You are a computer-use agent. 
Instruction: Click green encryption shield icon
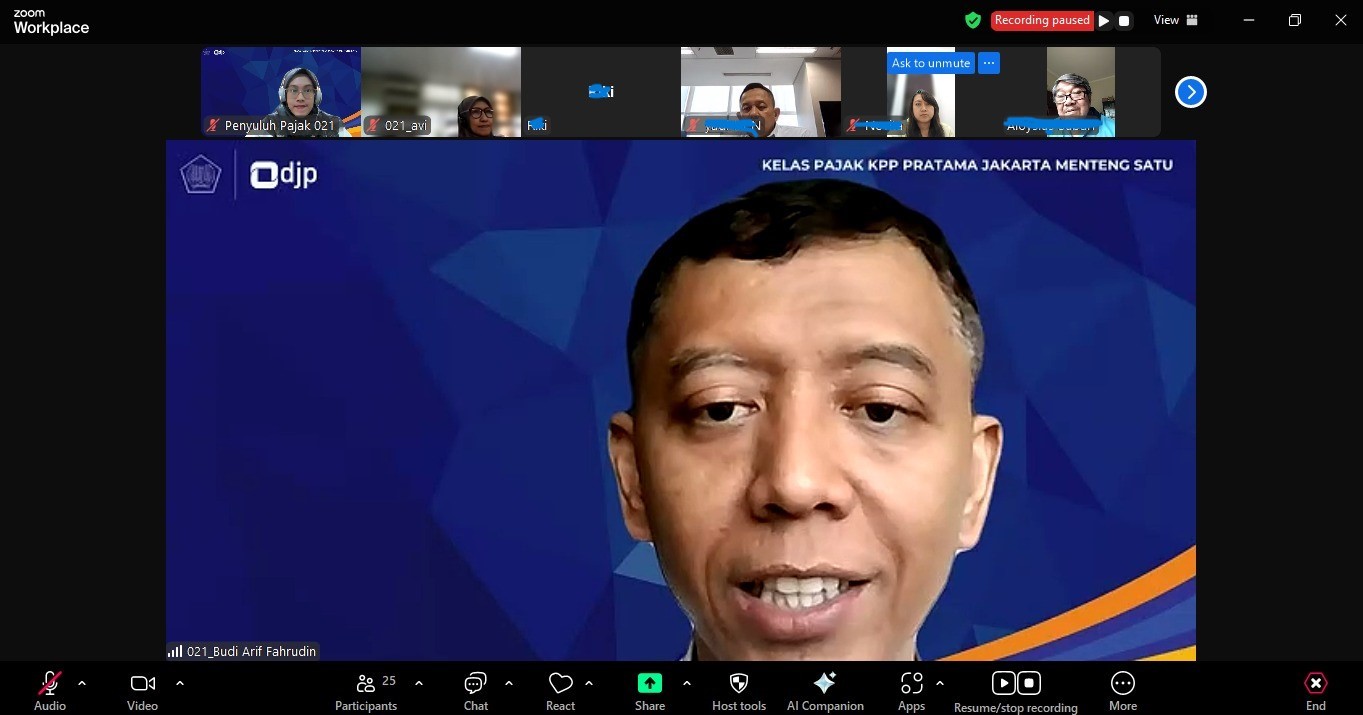coord(972,20)
